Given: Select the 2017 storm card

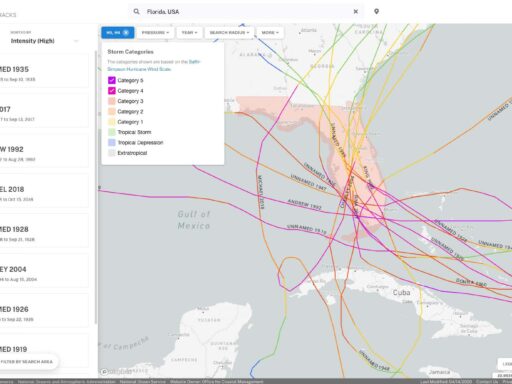Looking at the screenshot, I should point(44,111).
